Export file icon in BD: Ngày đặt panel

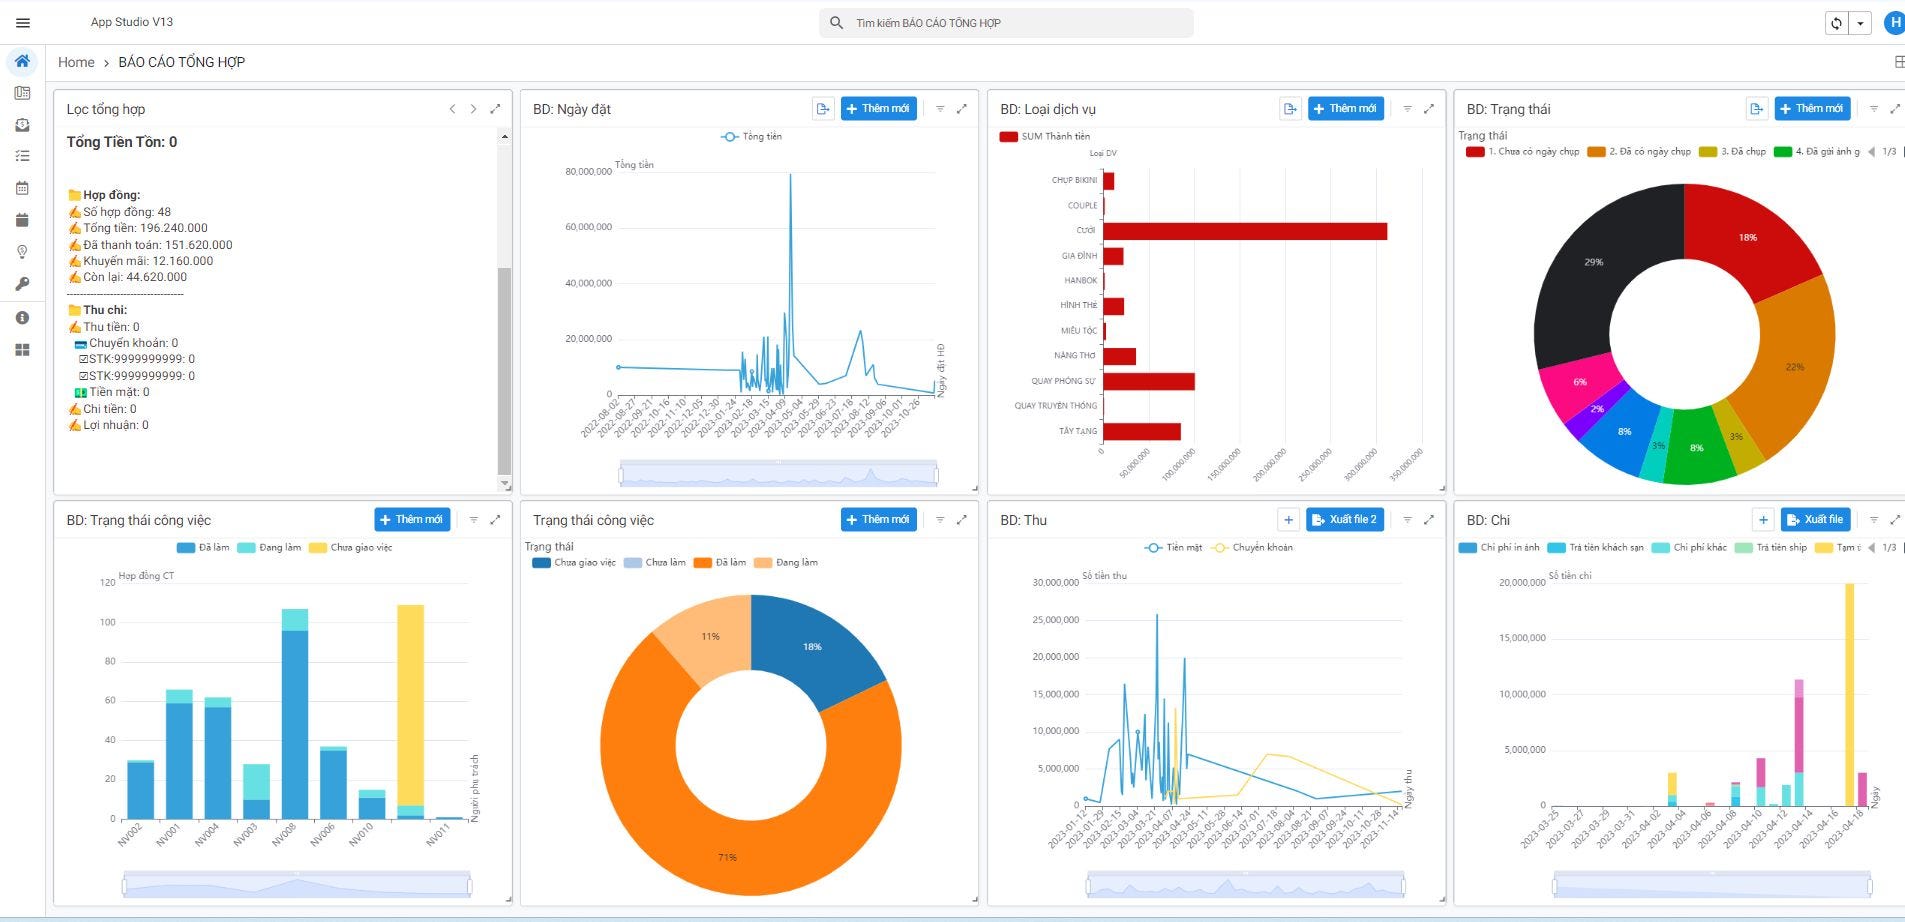pos(822,109)
